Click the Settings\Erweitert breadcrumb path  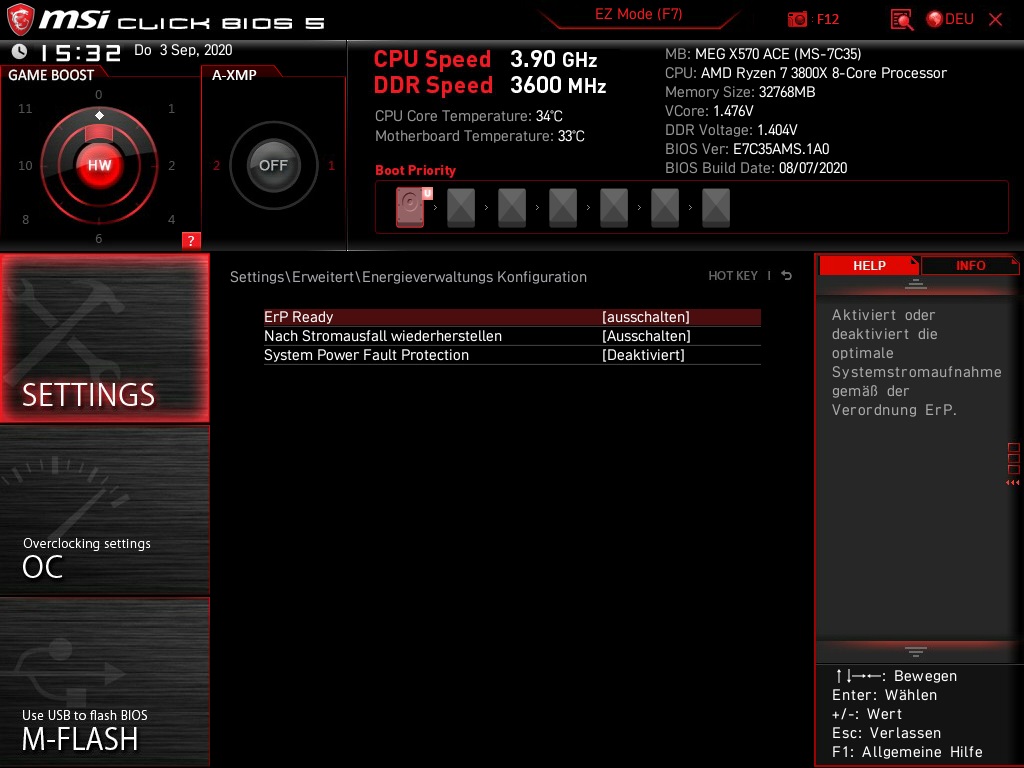click(x=408, y=277)
